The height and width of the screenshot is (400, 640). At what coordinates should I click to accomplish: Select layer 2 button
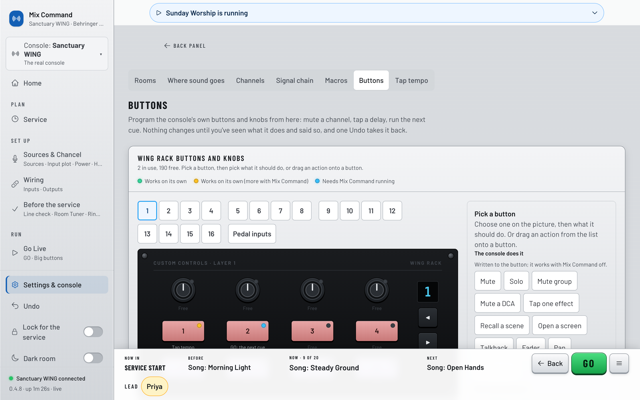coord(169,211)
